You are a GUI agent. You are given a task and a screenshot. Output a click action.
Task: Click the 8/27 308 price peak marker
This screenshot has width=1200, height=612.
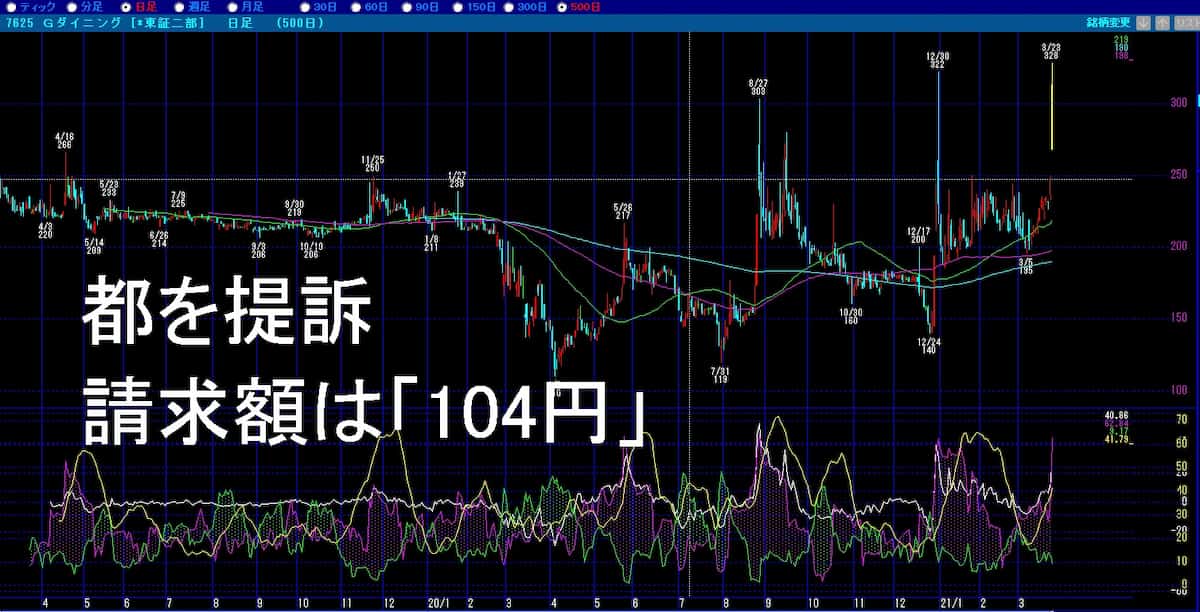tap(758, 86)
